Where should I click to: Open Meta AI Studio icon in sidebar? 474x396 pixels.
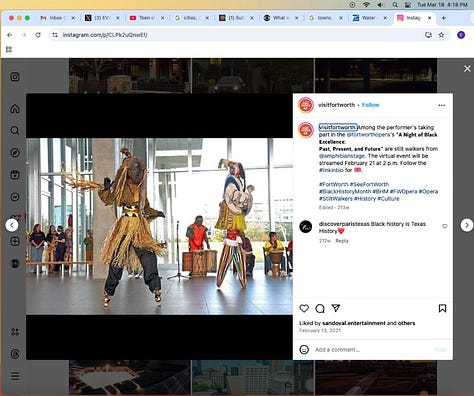coord(15,332)
